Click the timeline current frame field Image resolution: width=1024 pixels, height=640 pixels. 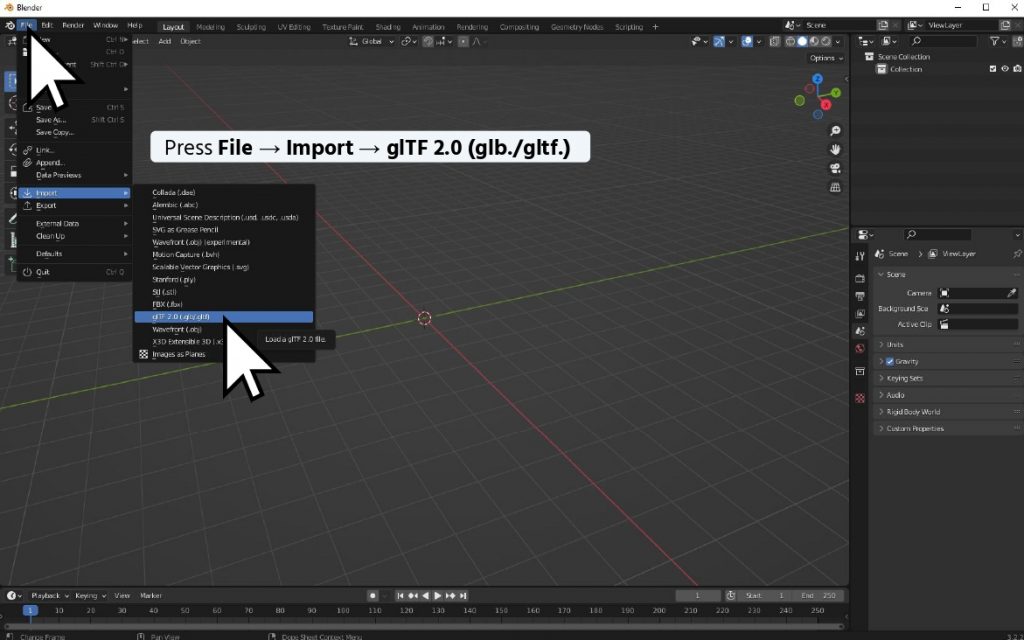click(697, 596)
